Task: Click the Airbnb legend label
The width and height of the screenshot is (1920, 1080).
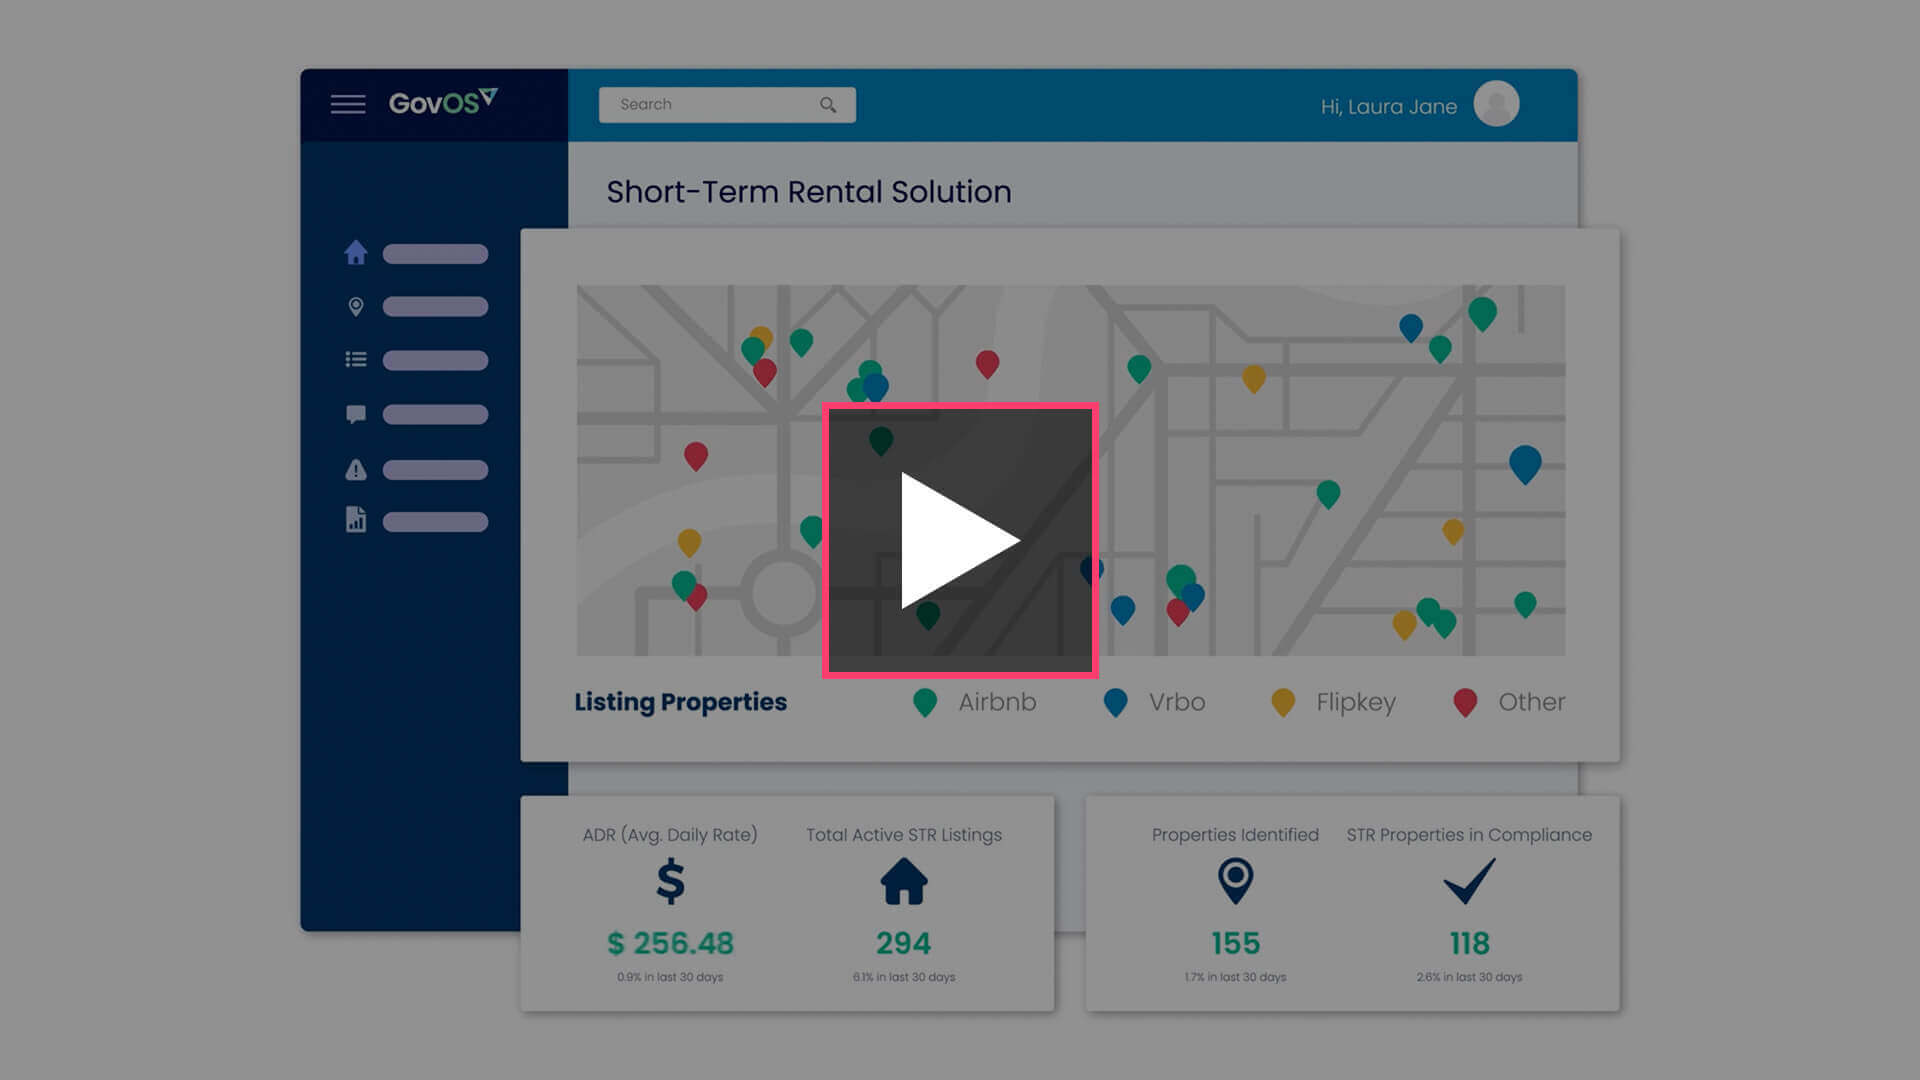Action: click(x=997, y=702)
